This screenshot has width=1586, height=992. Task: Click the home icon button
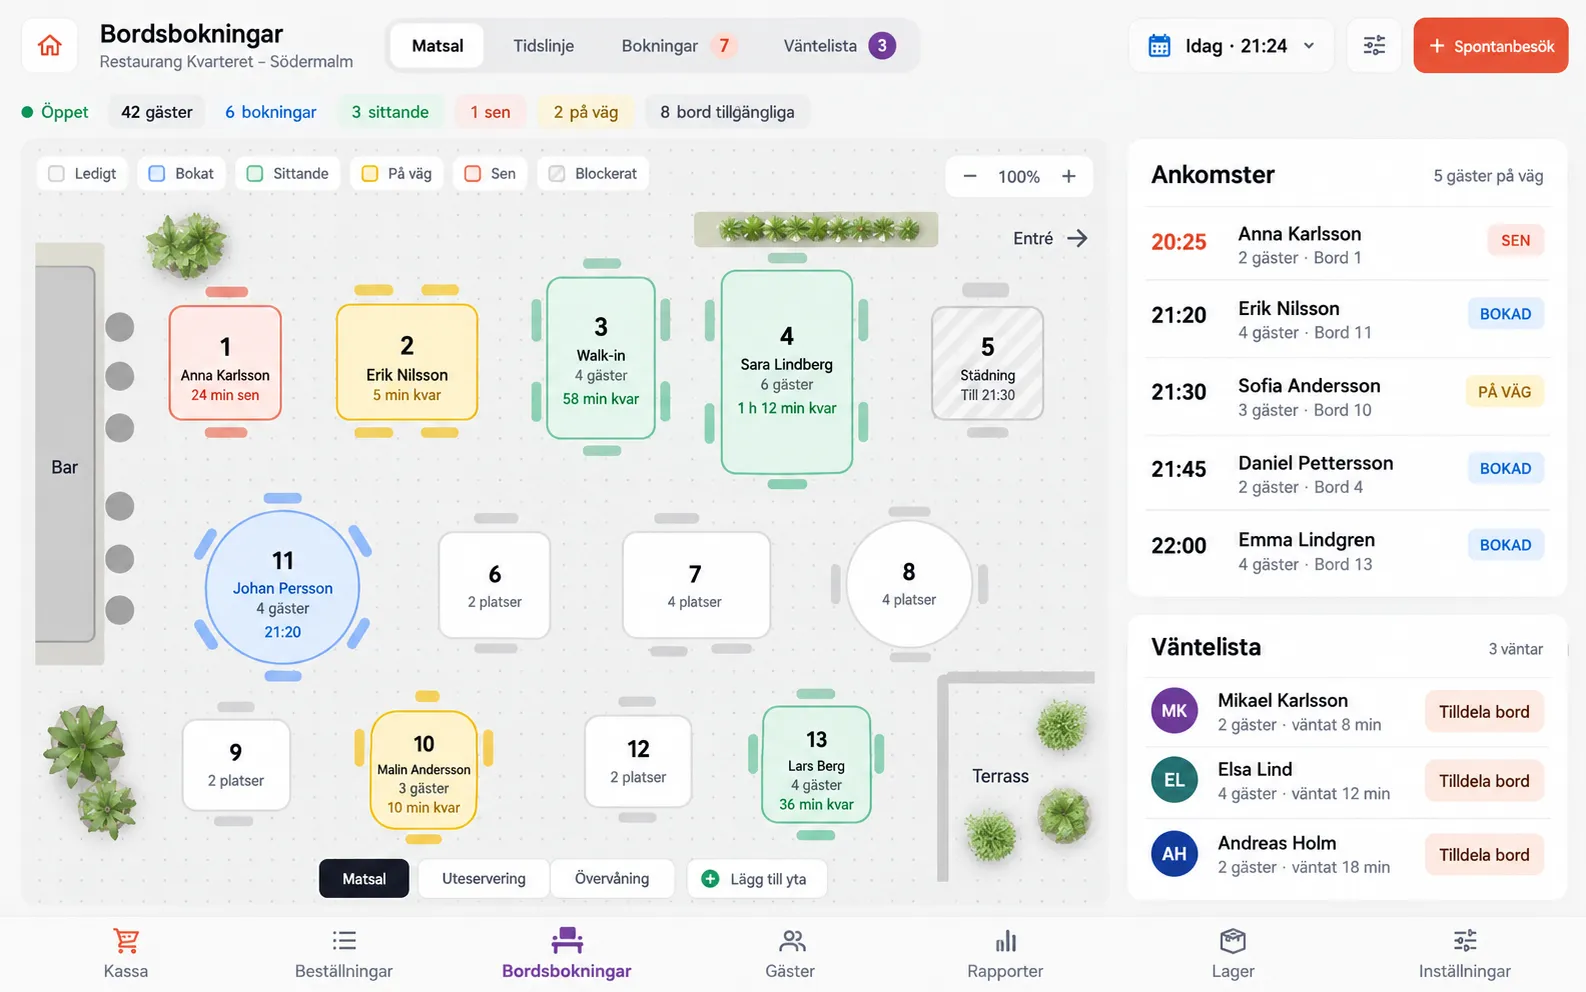pos(50,46)
